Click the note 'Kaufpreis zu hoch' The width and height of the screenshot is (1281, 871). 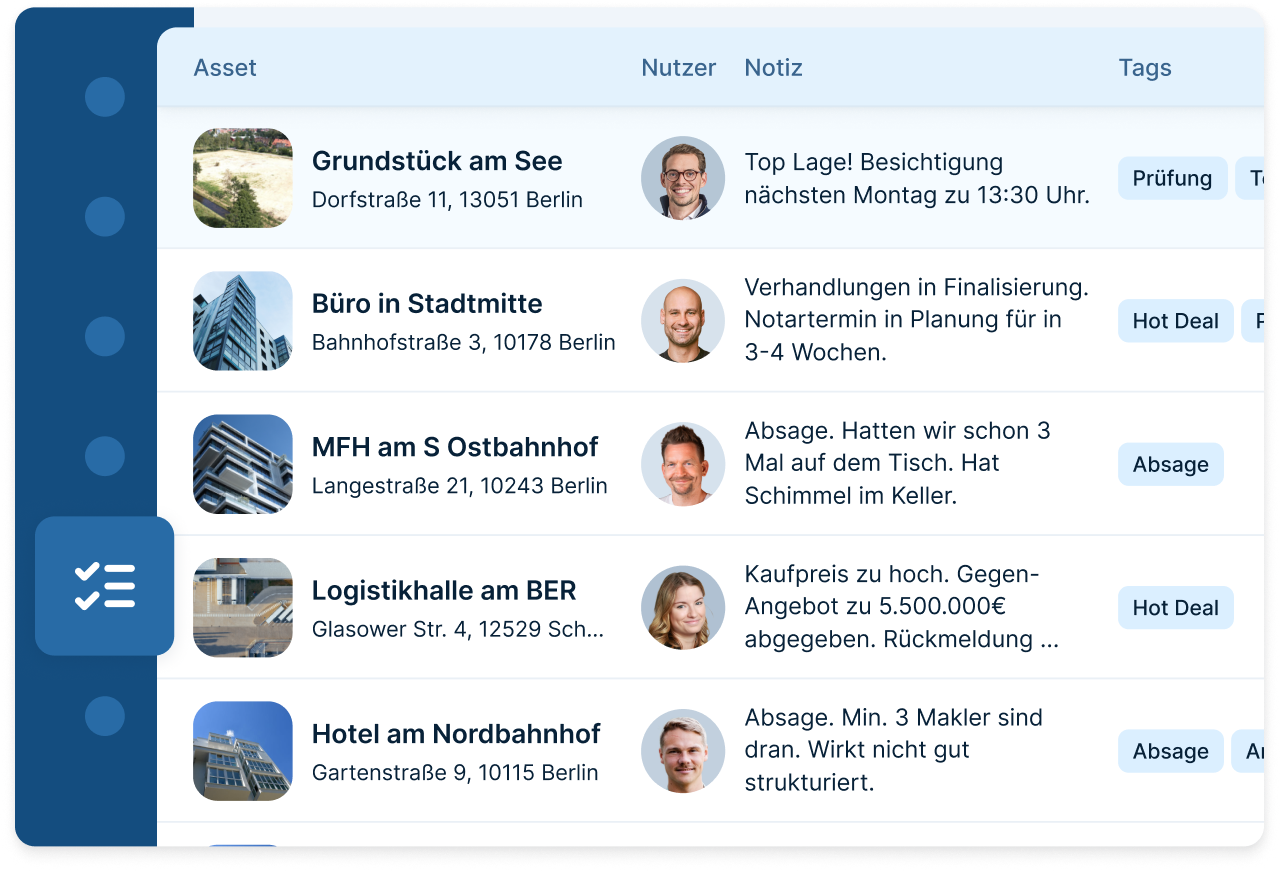pyautogui.click(x=901, y=607)
